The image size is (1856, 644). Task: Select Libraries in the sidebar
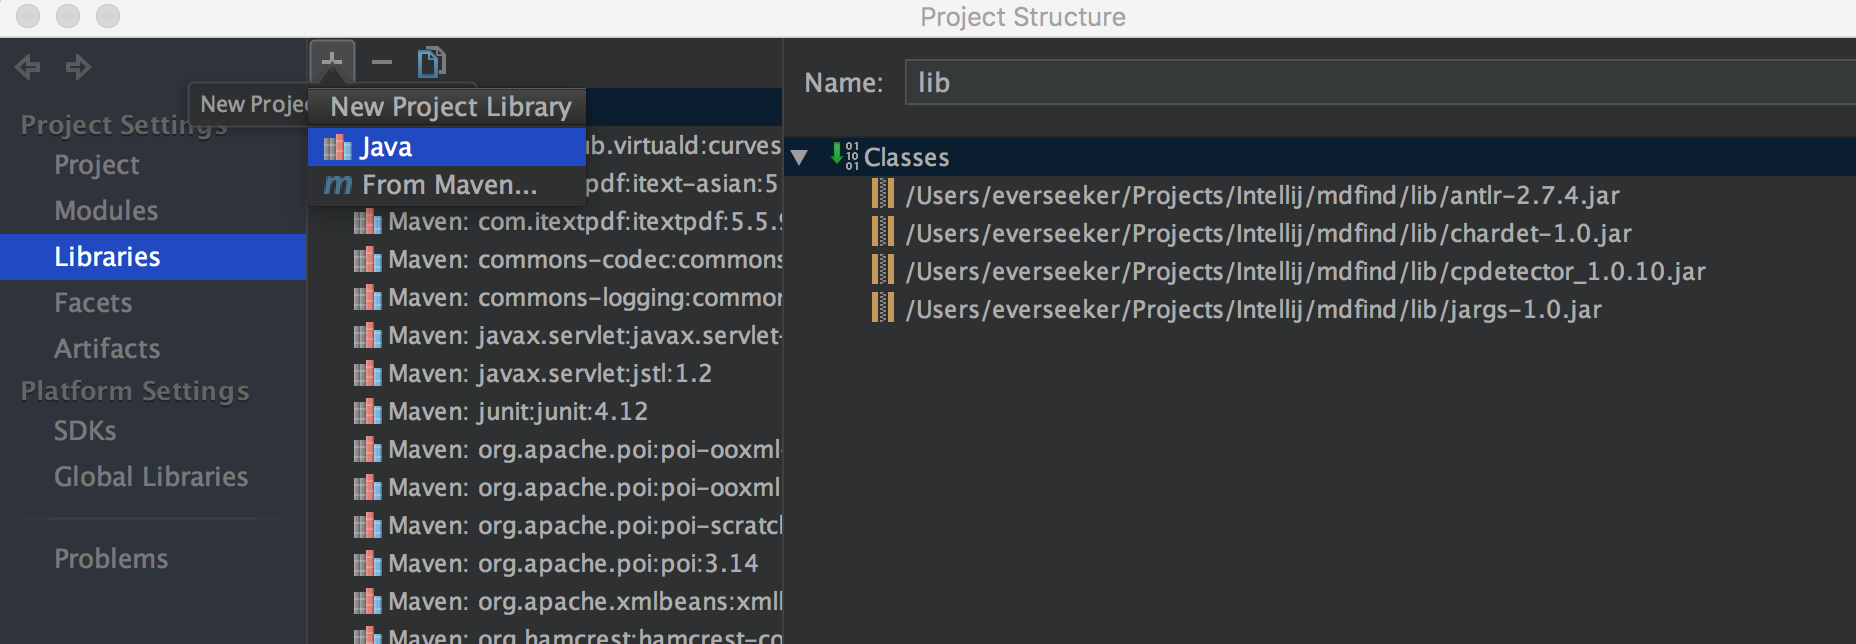coord(153,257)
